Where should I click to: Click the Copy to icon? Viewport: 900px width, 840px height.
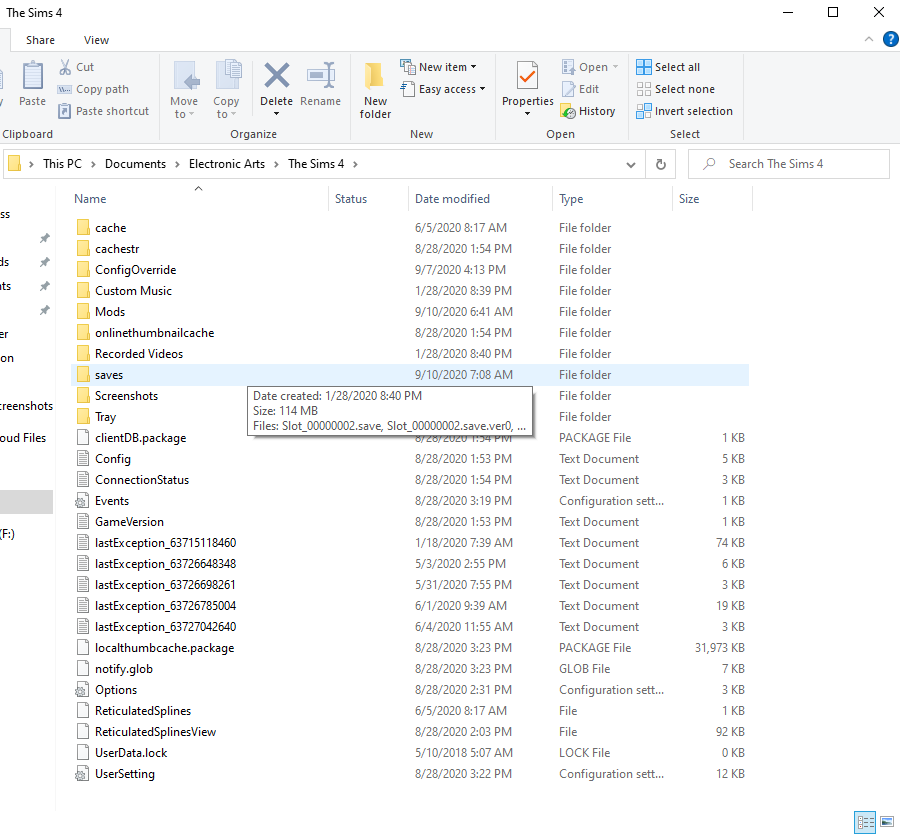[x=228, y=75]
